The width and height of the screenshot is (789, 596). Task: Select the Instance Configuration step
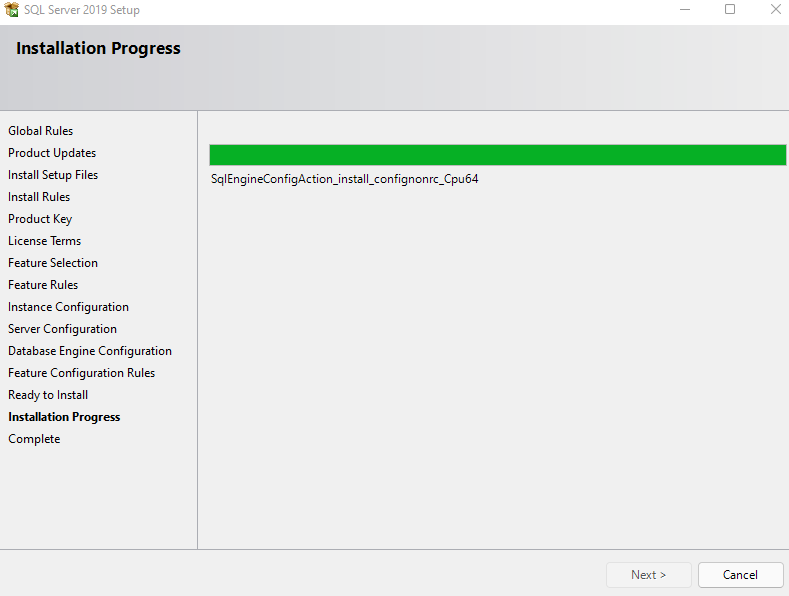click(x=68, y=307)
